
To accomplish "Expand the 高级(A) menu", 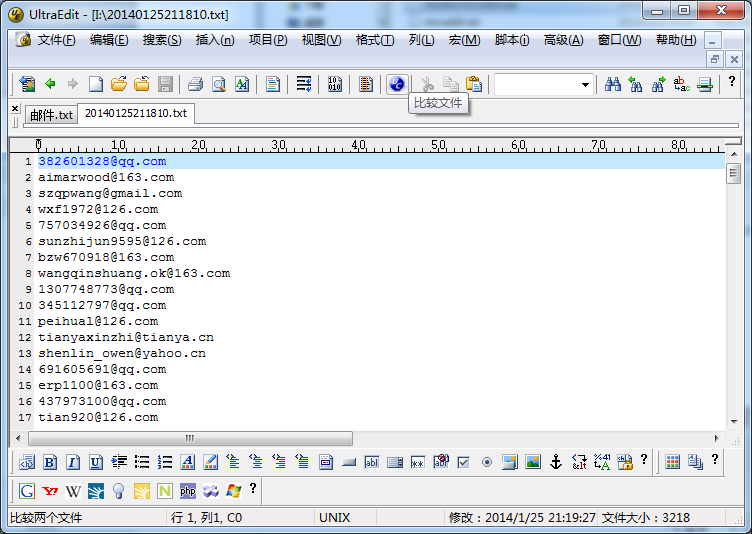I will (563, 40).
